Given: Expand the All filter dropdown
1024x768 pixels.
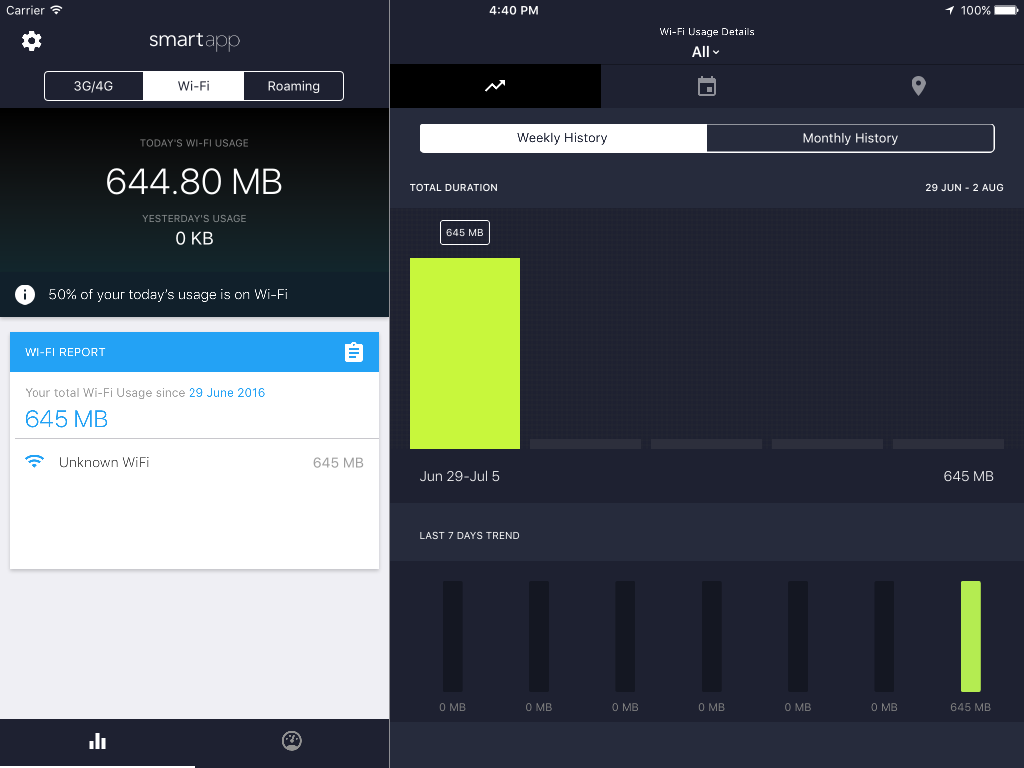Looking at the screenshot, I should click(x=706, y=52).
